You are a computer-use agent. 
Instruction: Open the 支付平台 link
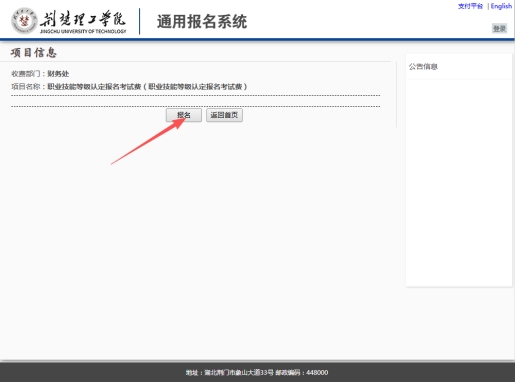point(470,6)
